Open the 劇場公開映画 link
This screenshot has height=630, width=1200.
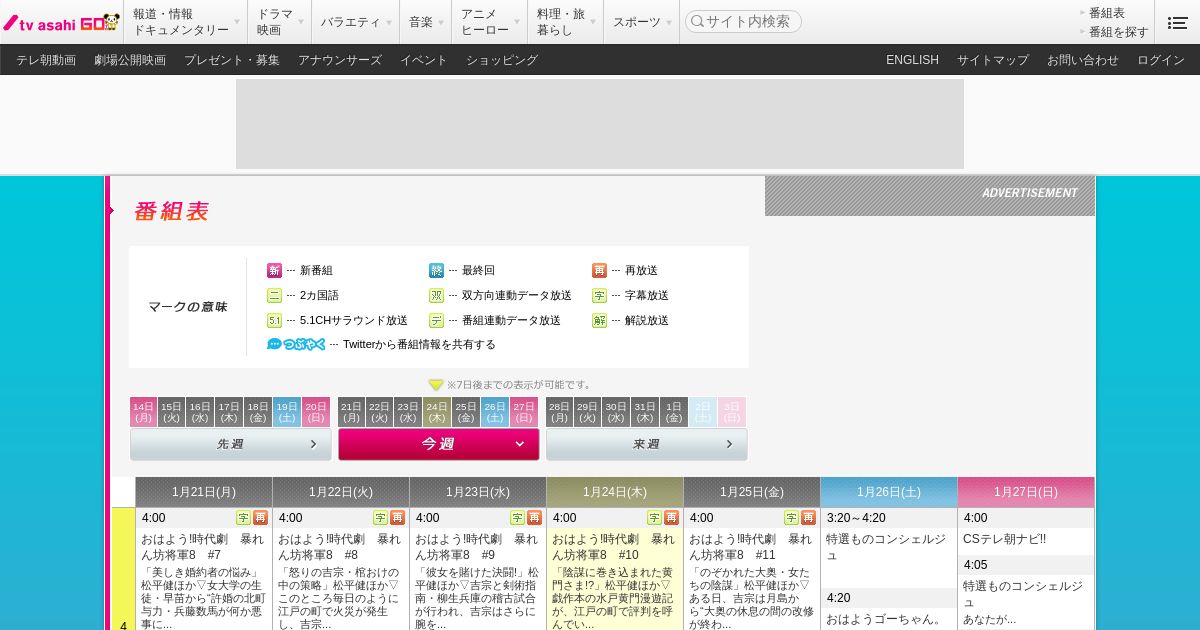(x=130, y=60)
